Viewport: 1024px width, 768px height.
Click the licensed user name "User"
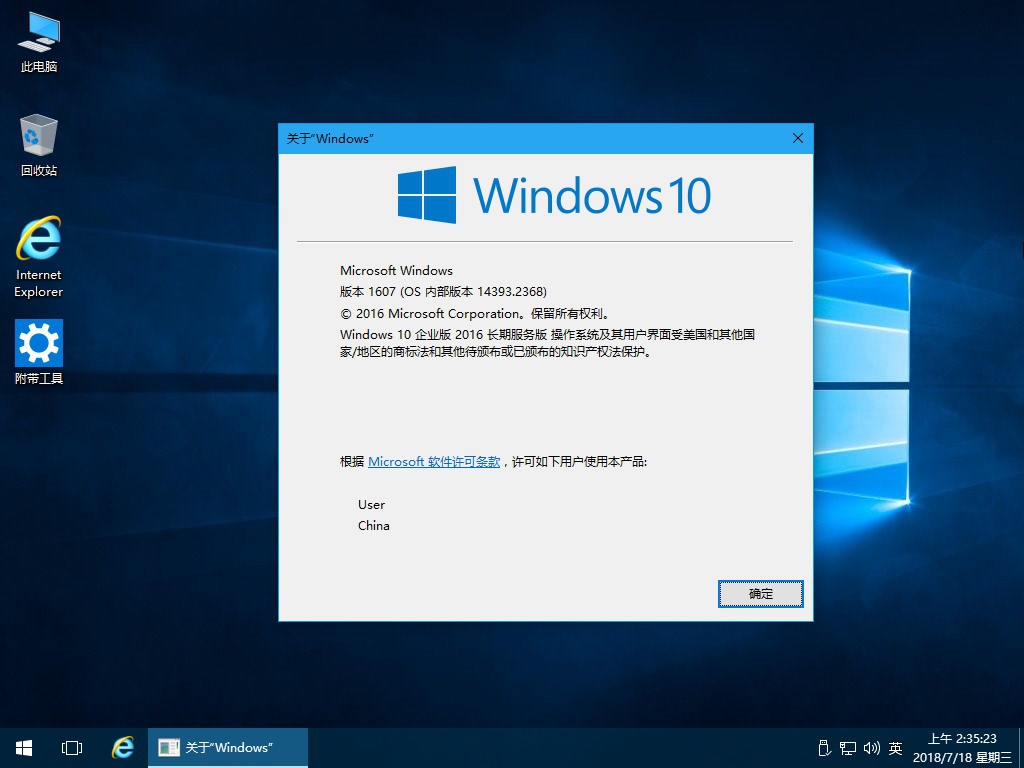[x=372, y=505]
